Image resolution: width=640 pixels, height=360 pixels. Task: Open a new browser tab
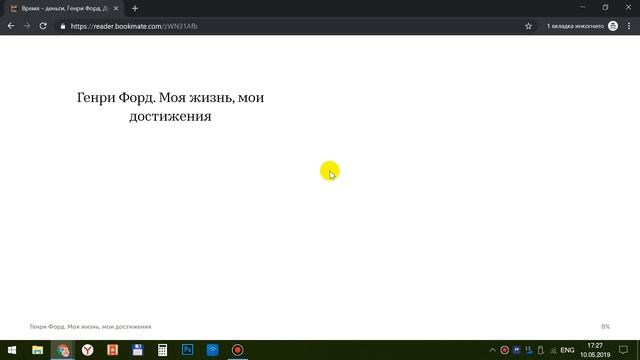click(x=135, y=9)
